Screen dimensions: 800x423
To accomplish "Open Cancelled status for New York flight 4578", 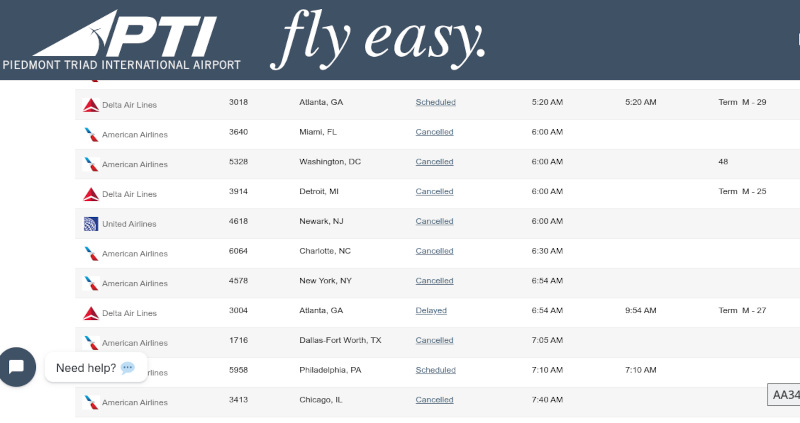I will point(434,281).
